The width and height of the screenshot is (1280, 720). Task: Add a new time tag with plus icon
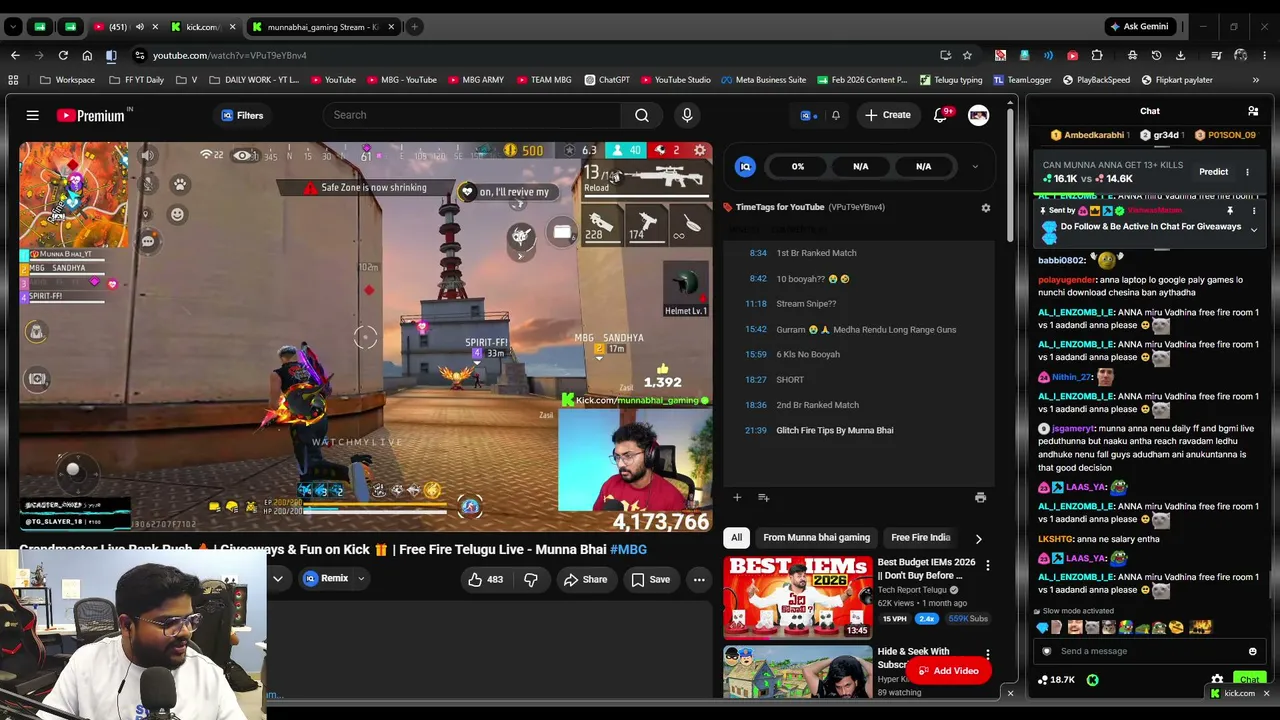[x=737, y=497]
